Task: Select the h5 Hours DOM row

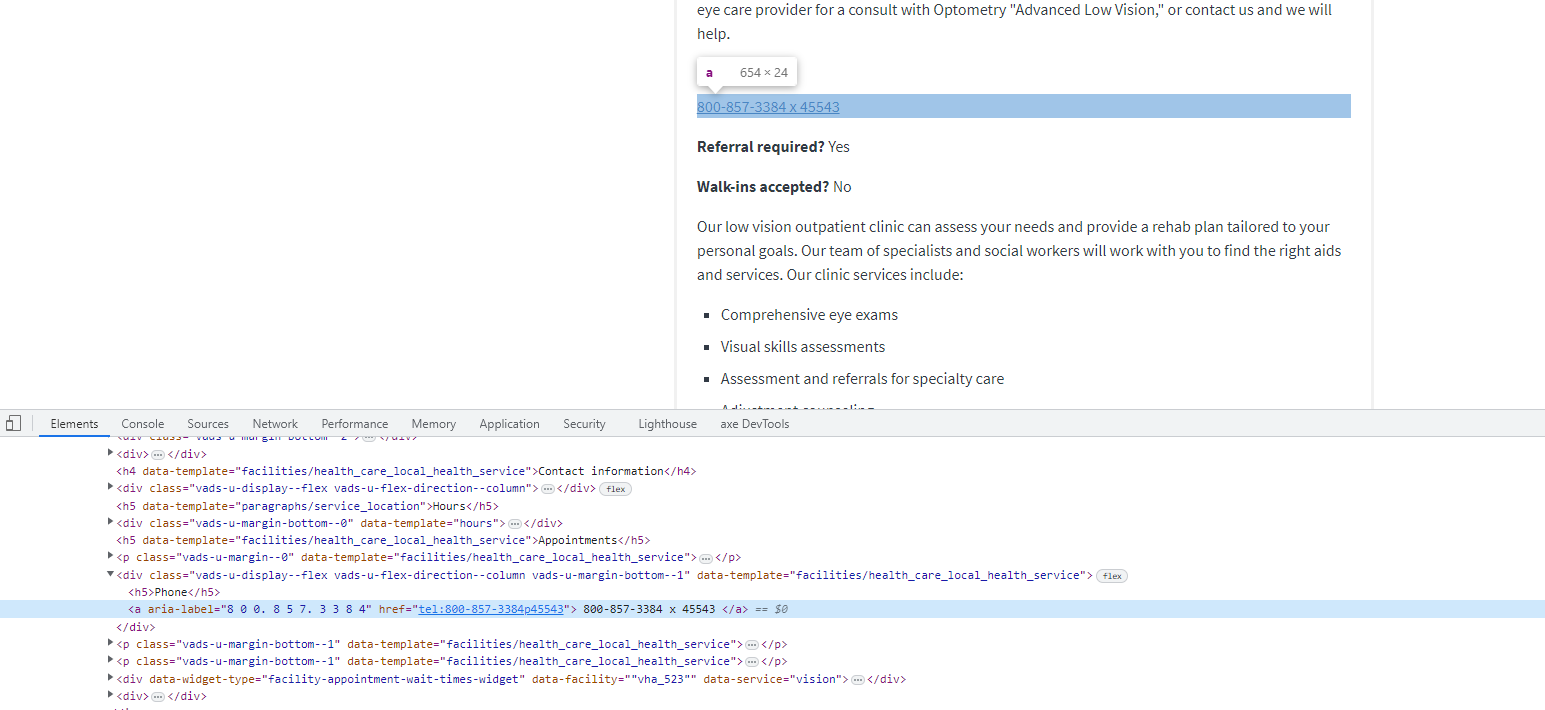Action: point(307,506)
